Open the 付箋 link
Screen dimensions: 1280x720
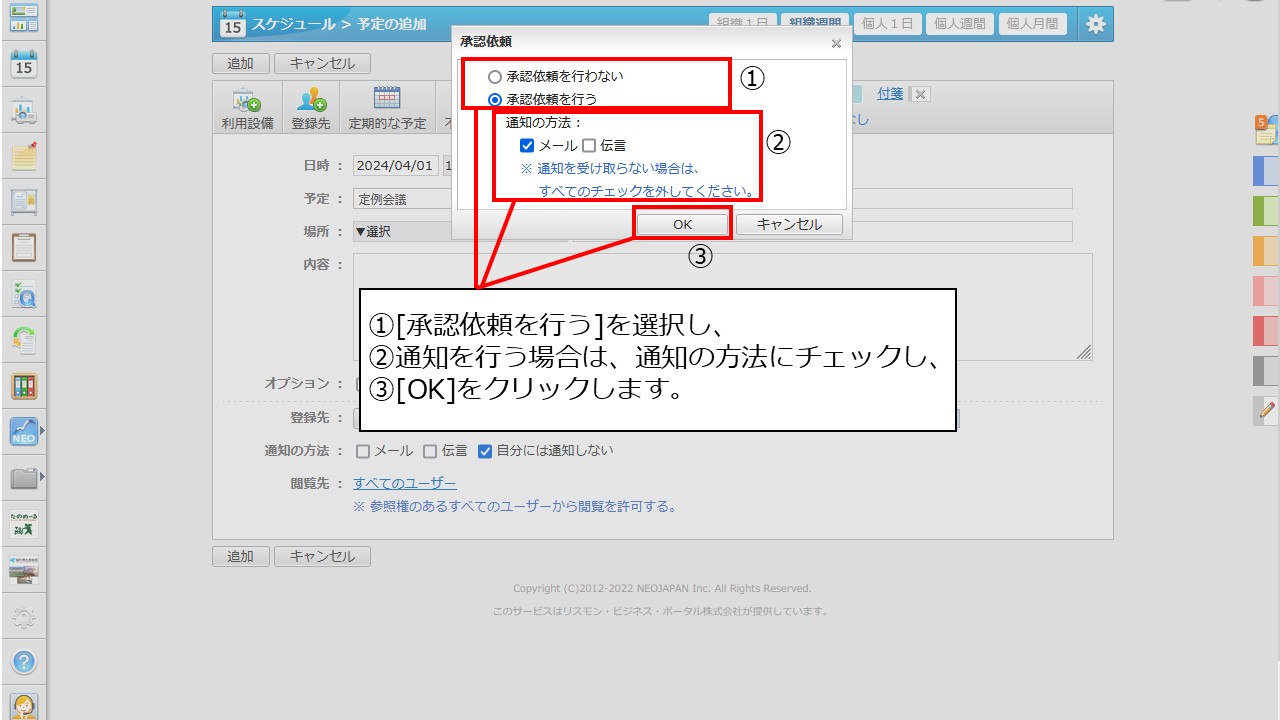pos(890,94)
